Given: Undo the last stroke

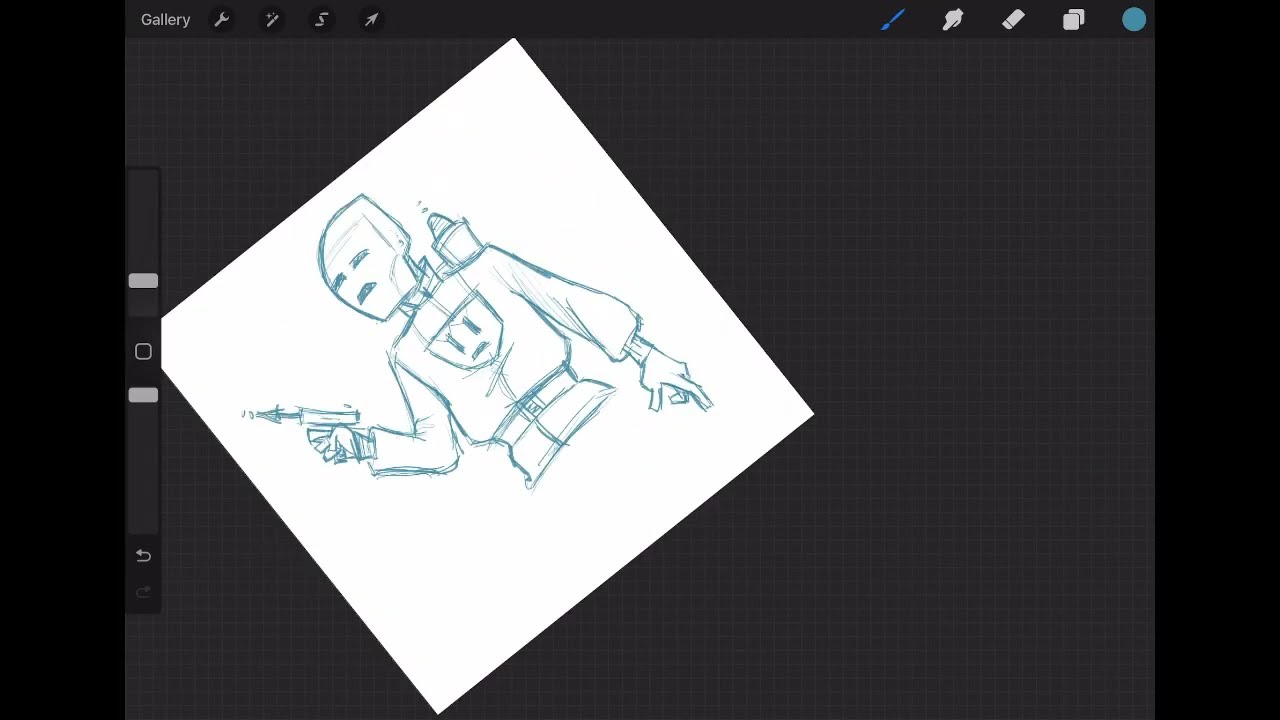Looking at the screenshot, I should click(x=143, y=556).
